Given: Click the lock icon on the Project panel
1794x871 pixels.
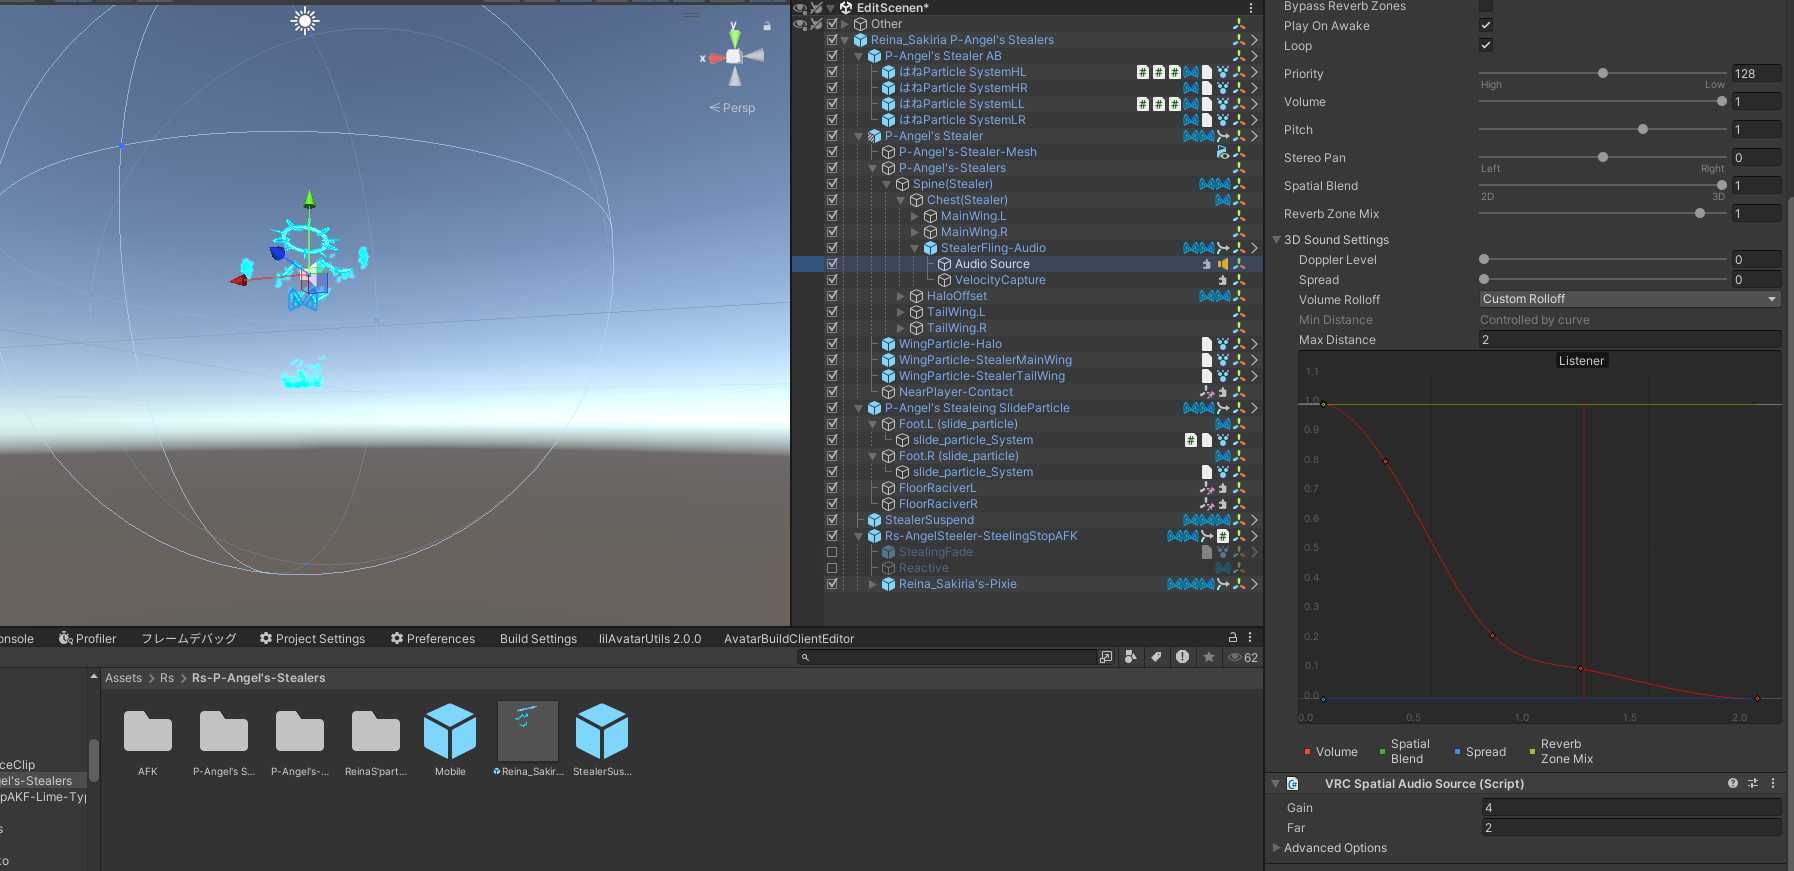Looking at the screenshot, I should click(1232, 637).
